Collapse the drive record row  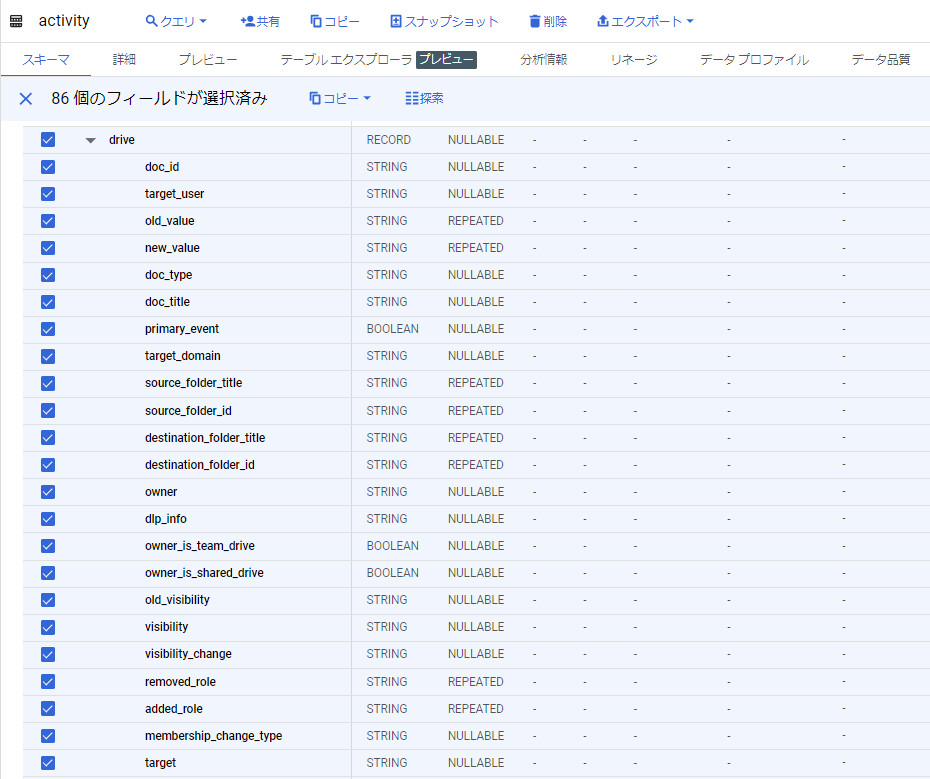point(91,140)
